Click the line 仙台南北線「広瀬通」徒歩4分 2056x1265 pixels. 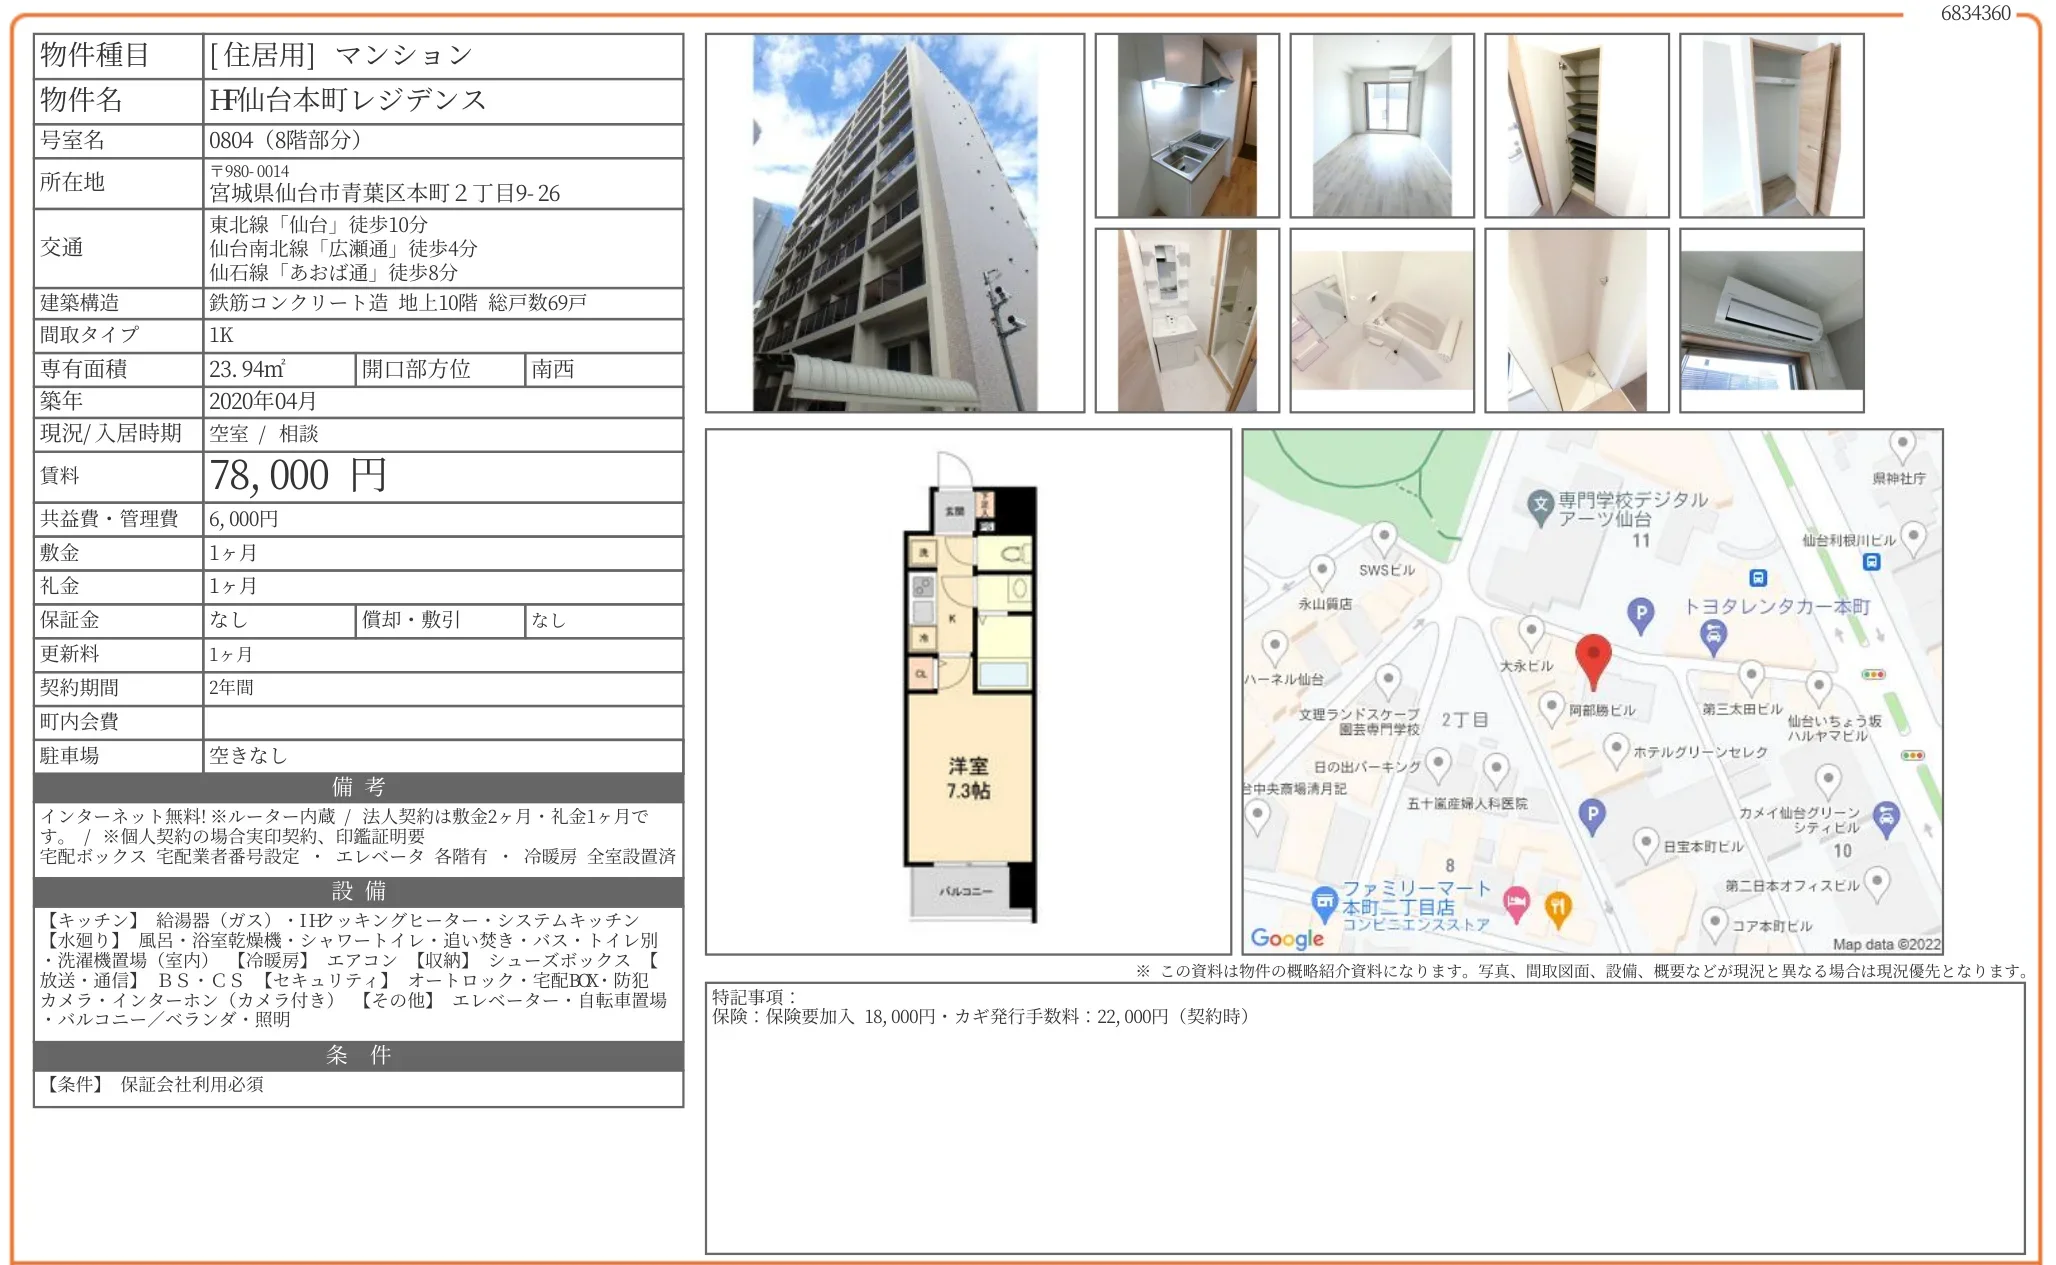[x=344, y=248]
